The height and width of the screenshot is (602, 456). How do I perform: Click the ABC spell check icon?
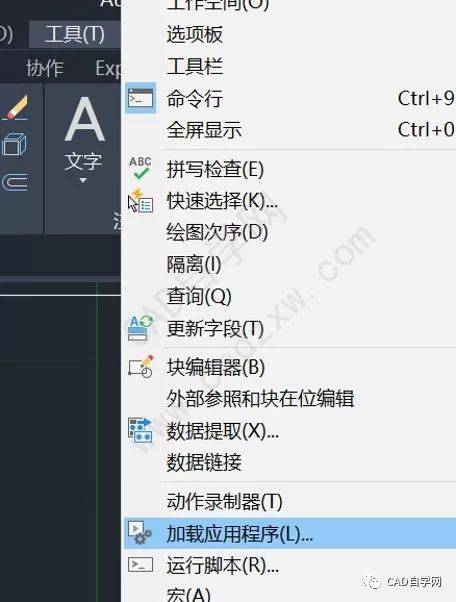[140, 168]
